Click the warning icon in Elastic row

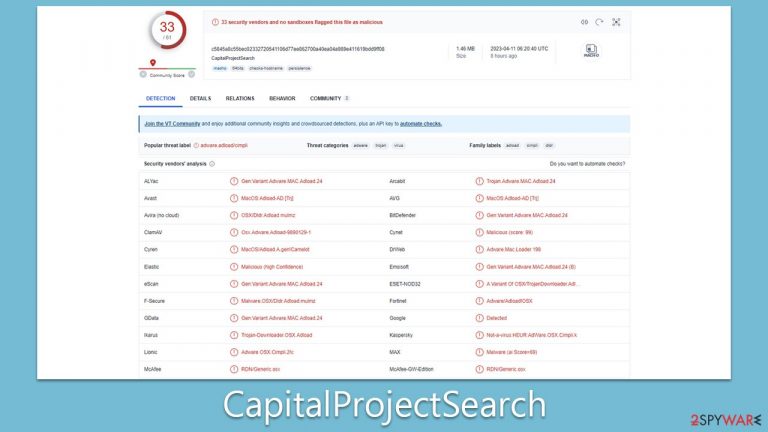[x=234, y=267]
